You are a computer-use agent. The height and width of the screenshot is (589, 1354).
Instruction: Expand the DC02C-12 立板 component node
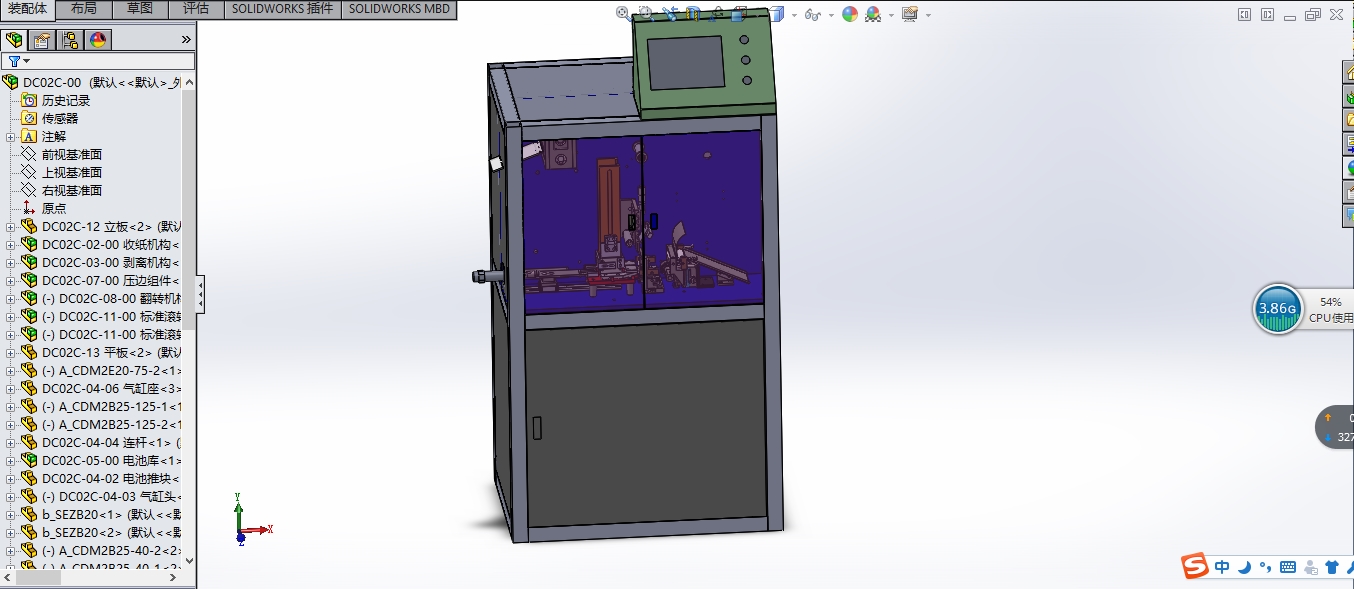pyautogui.click(x=11, y=227)
